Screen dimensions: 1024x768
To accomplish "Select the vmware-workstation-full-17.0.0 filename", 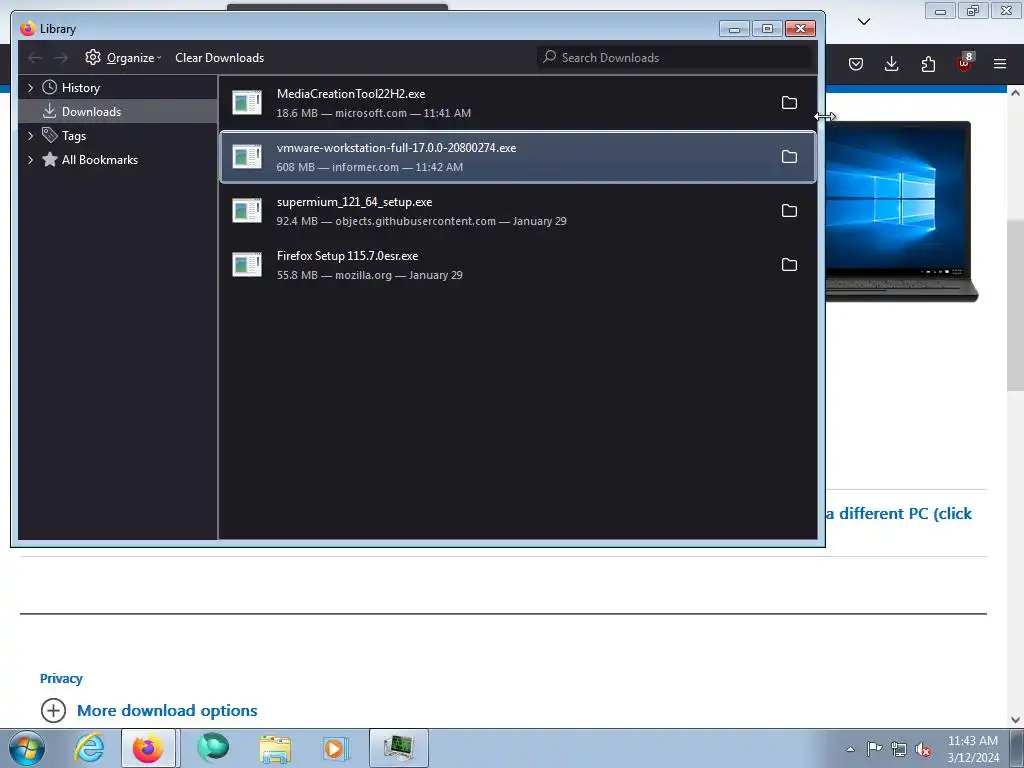I will 396,148.
